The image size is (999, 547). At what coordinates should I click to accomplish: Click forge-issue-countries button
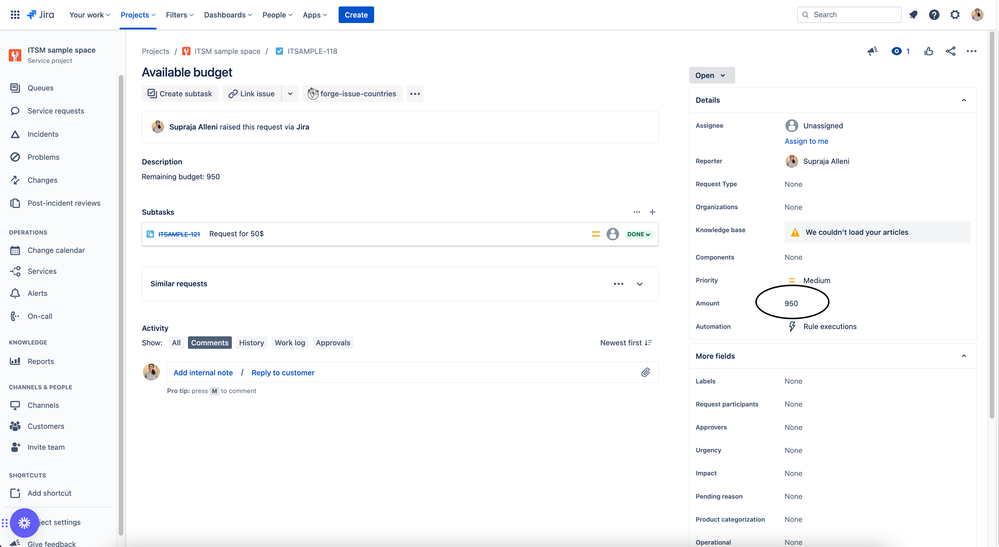coord(352,94)
